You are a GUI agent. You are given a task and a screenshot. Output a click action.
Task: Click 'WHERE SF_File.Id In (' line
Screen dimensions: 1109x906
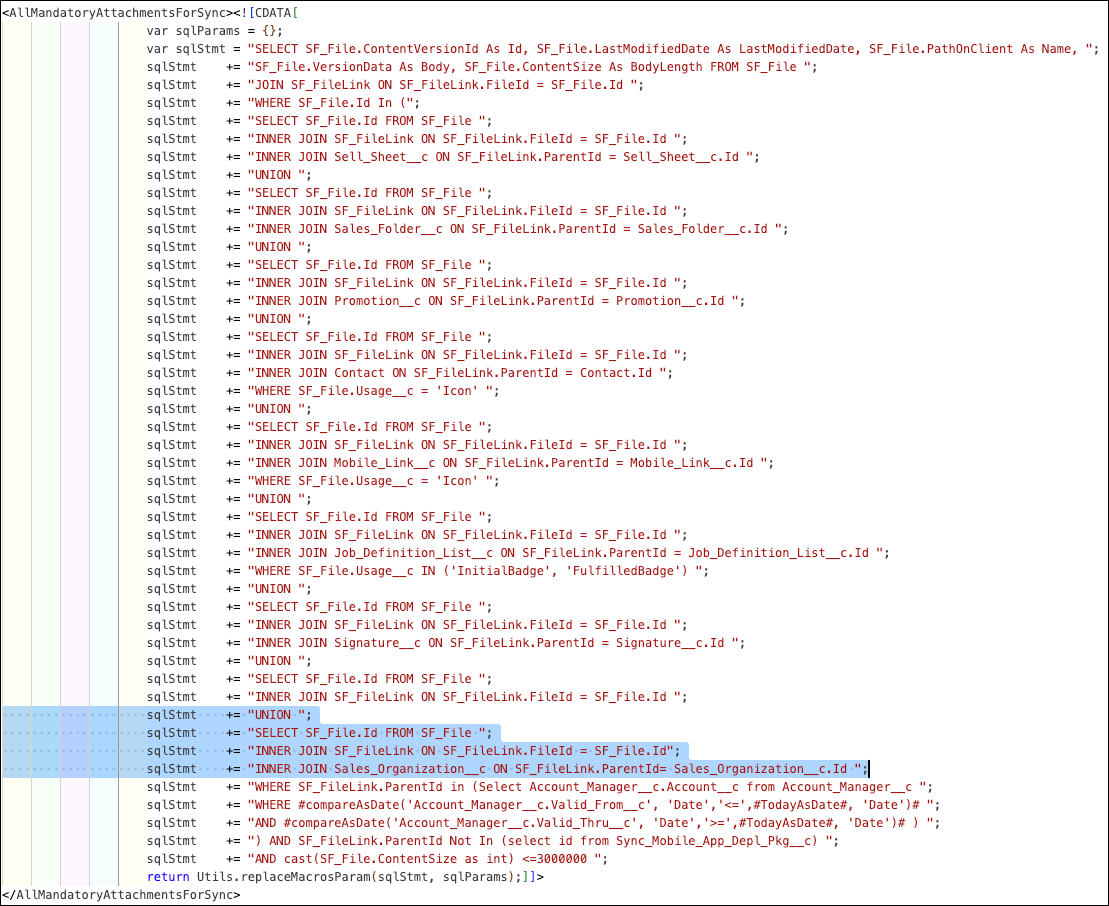point(283,103)
